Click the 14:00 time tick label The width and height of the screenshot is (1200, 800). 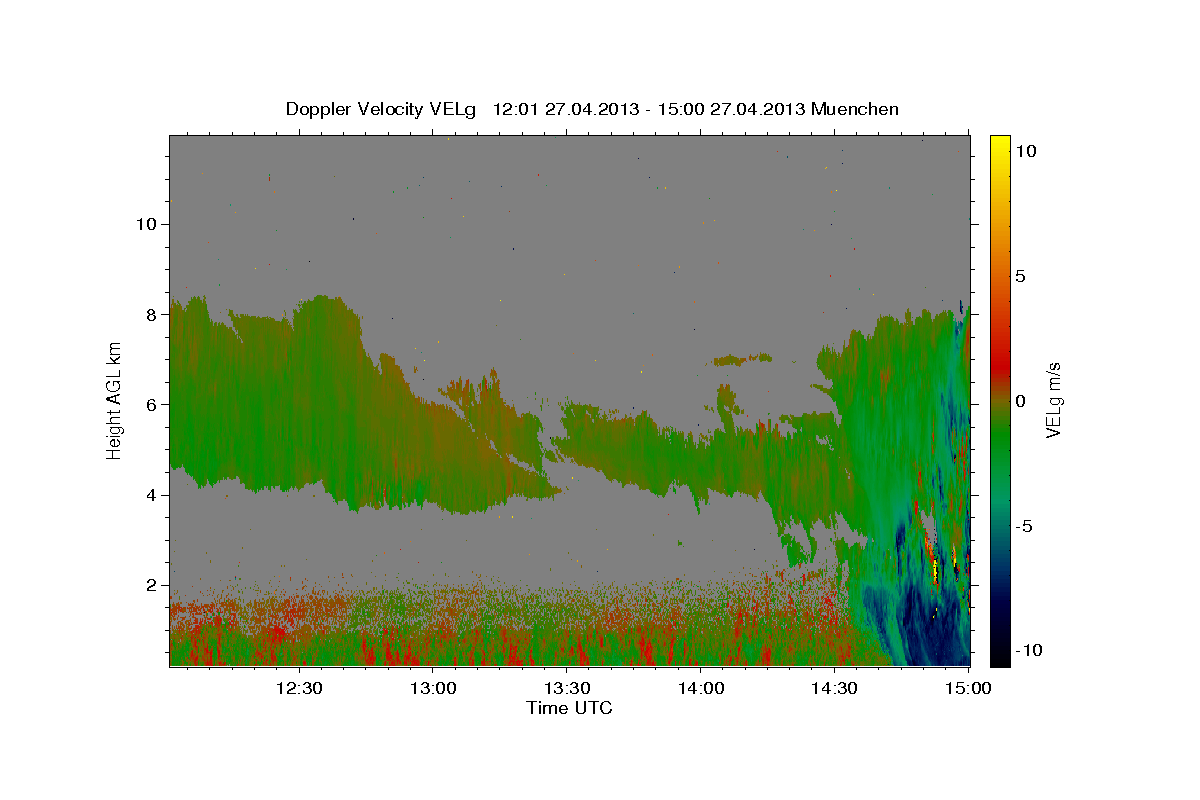(701, 689)
